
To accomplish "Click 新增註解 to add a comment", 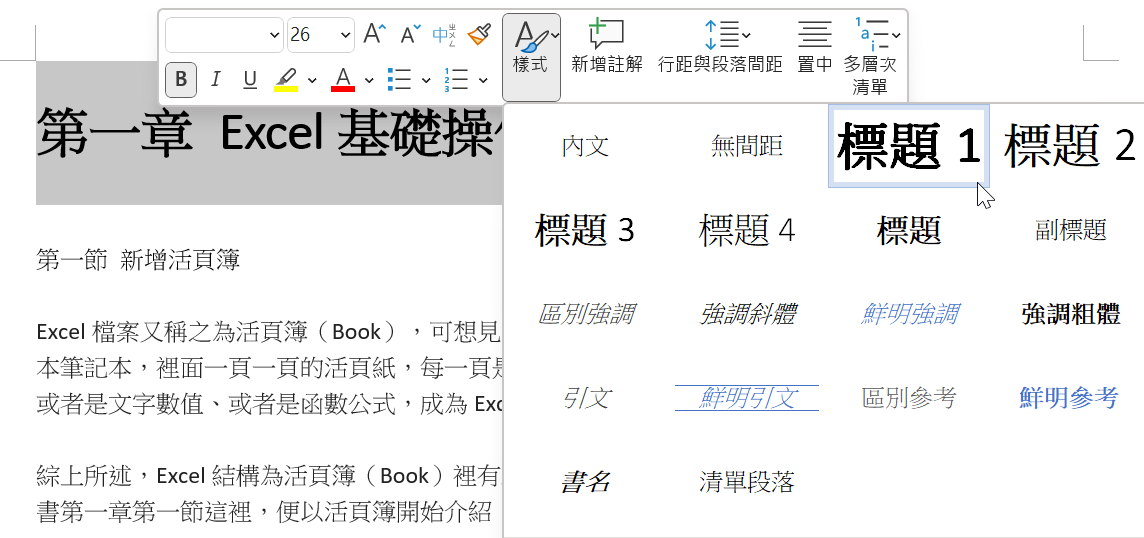I will 607,47.
